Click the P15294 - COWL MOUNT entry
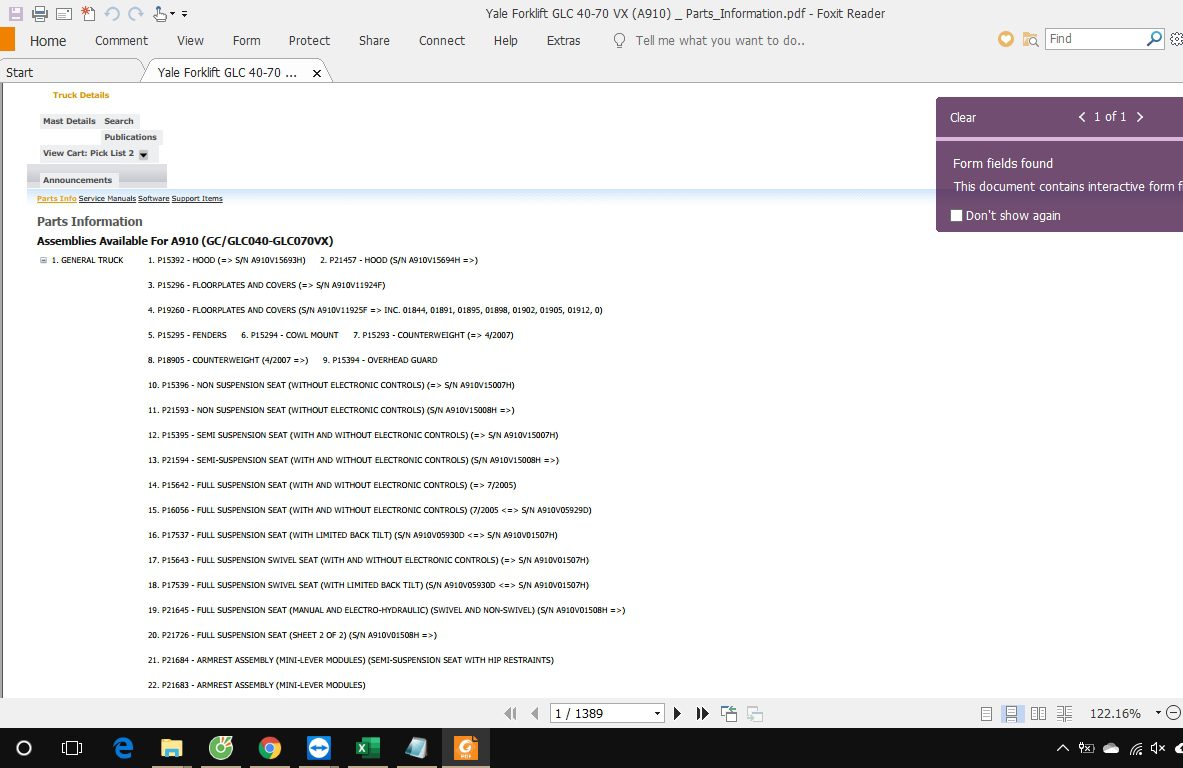1183x768 pixels. pos(290,335)
